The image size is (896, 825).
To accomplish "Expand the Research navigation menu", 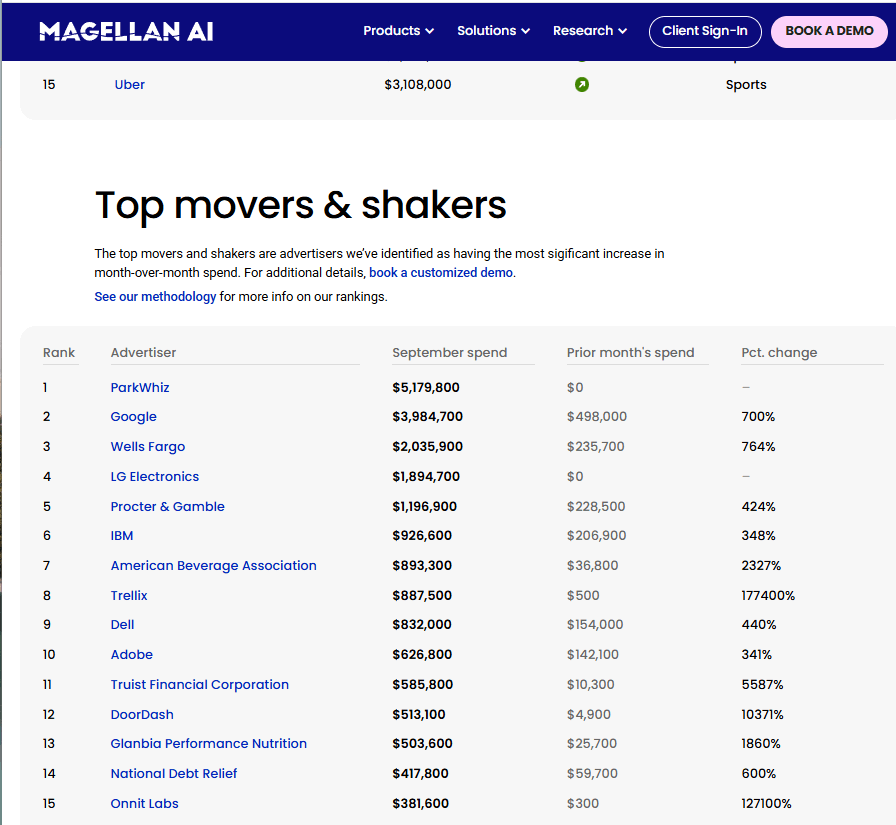I will tap(589, 31).
